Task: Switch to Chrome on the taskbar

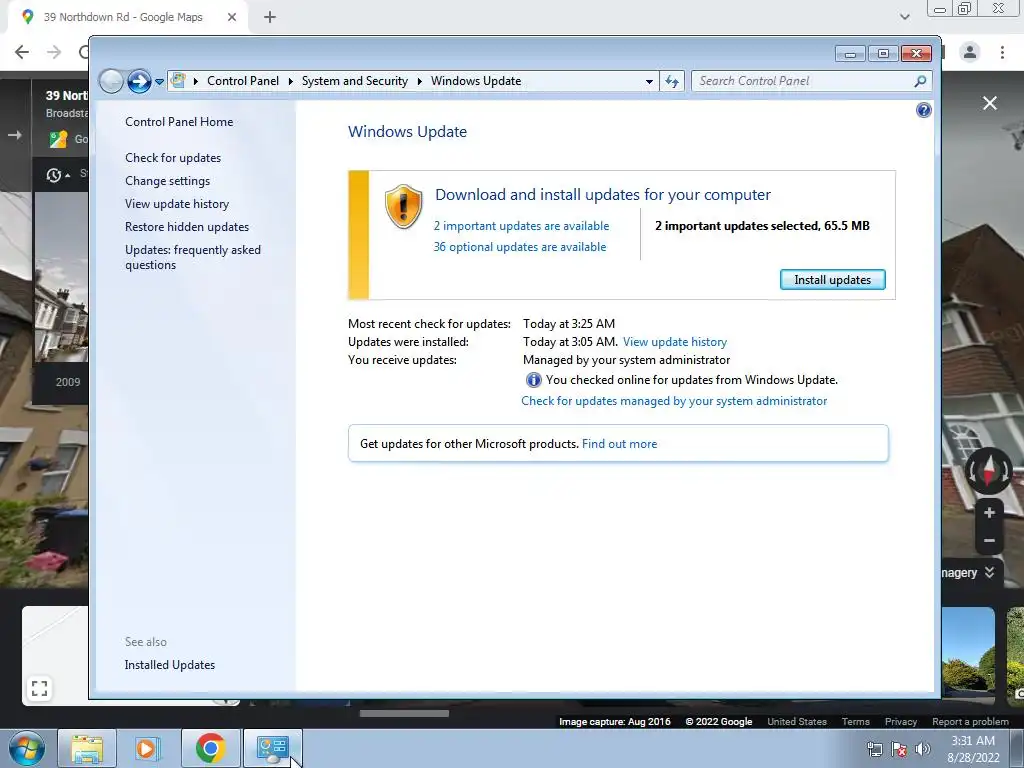Action: click(210, 748)
